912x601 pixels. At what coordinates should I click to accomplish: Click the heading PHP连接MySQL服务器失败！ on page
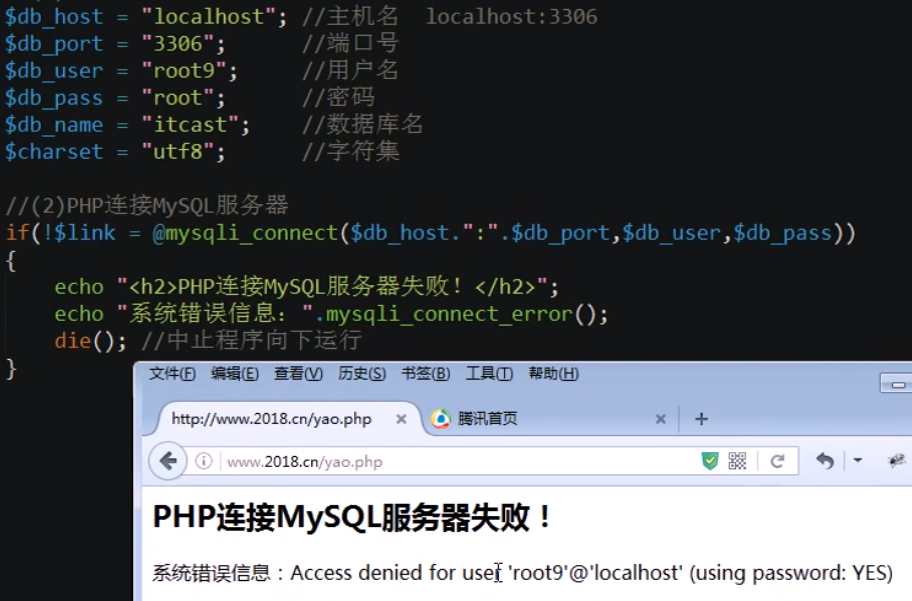(x=351, y=517)
